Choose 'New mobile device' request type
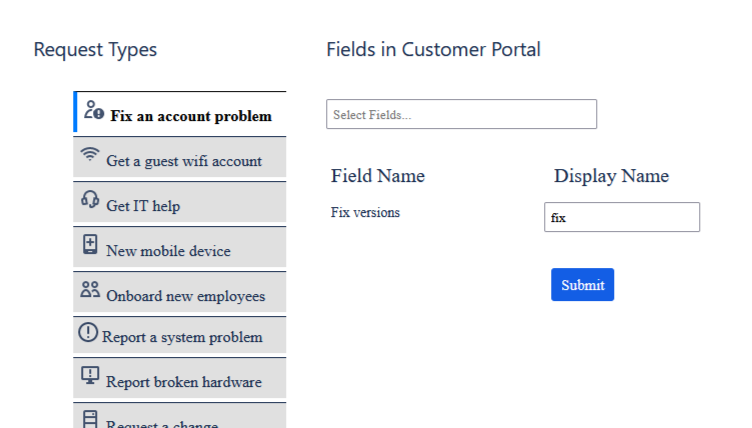 point(168,251)
